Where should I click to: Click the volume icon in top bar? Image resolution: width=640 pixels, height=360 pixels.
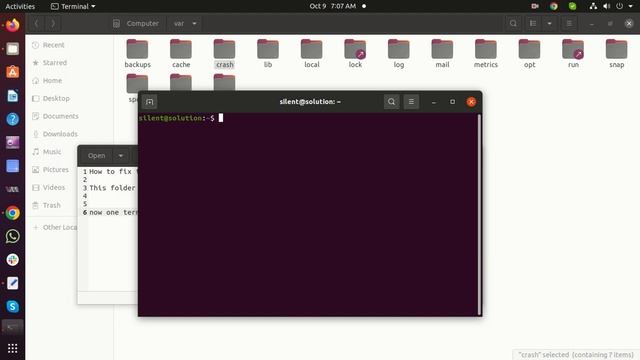pyautogui.click(x=607, y=6)
